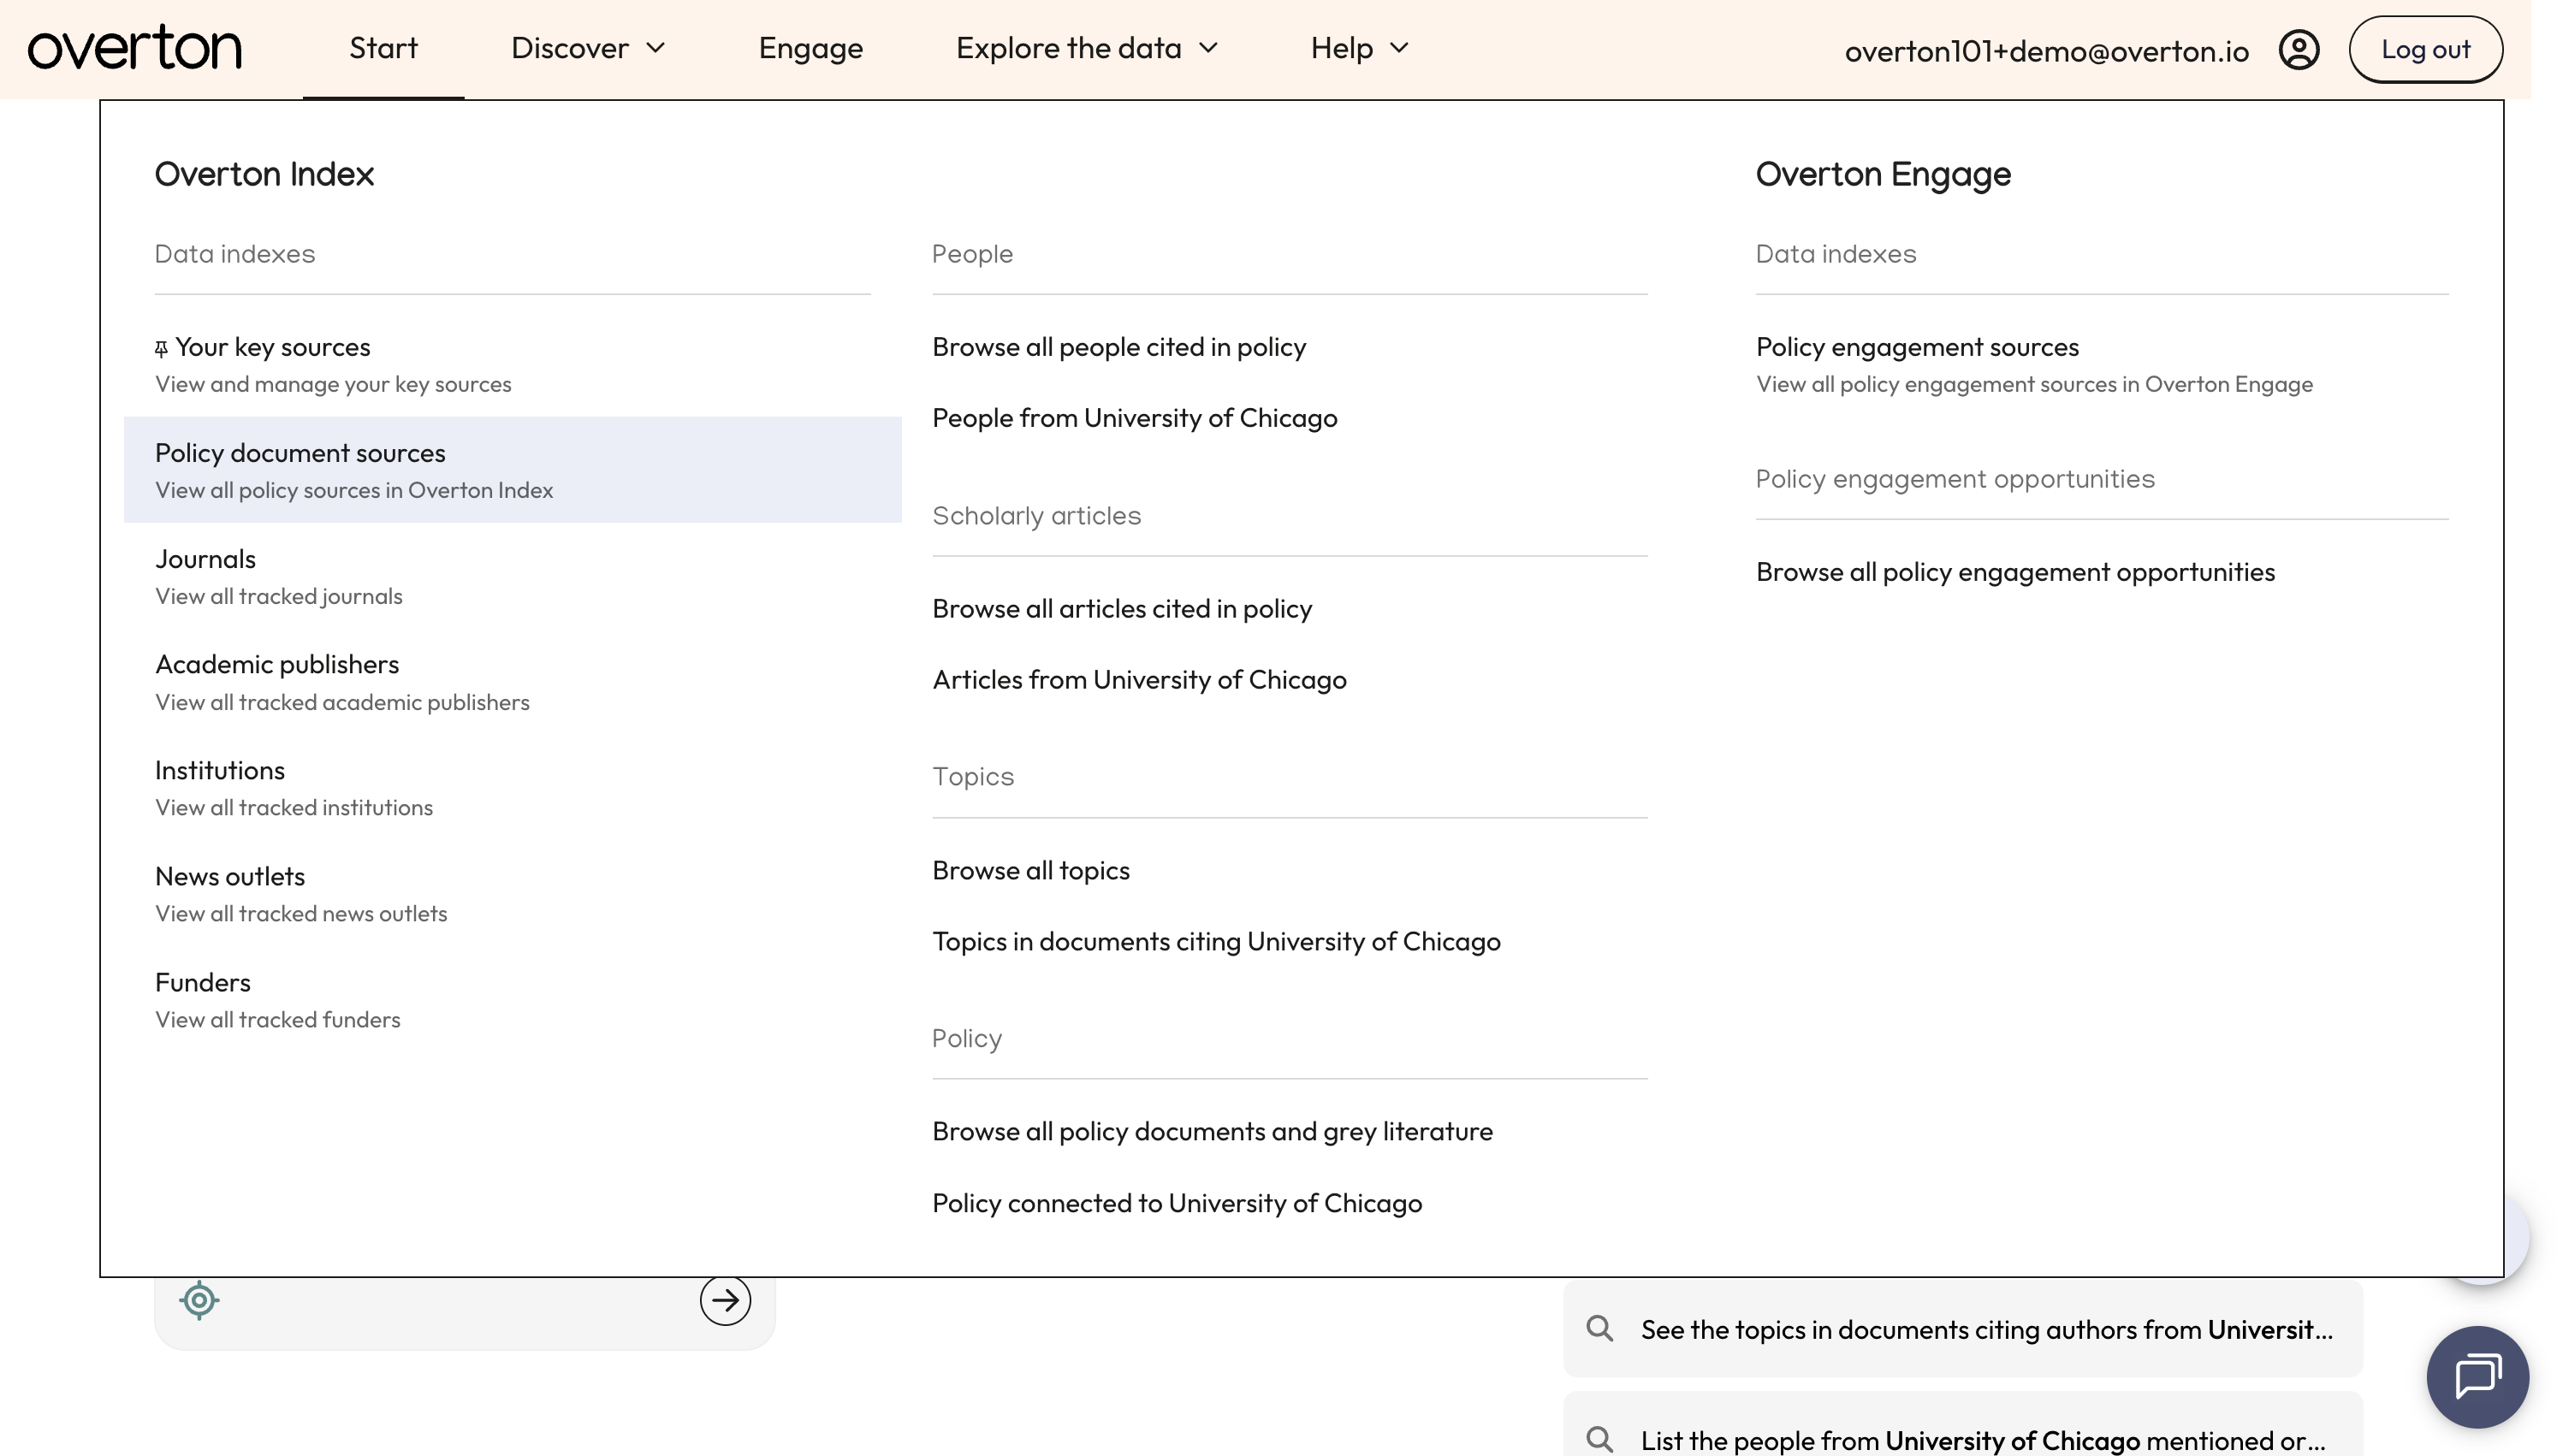Open People from University of Chicago

point(1134,418)
